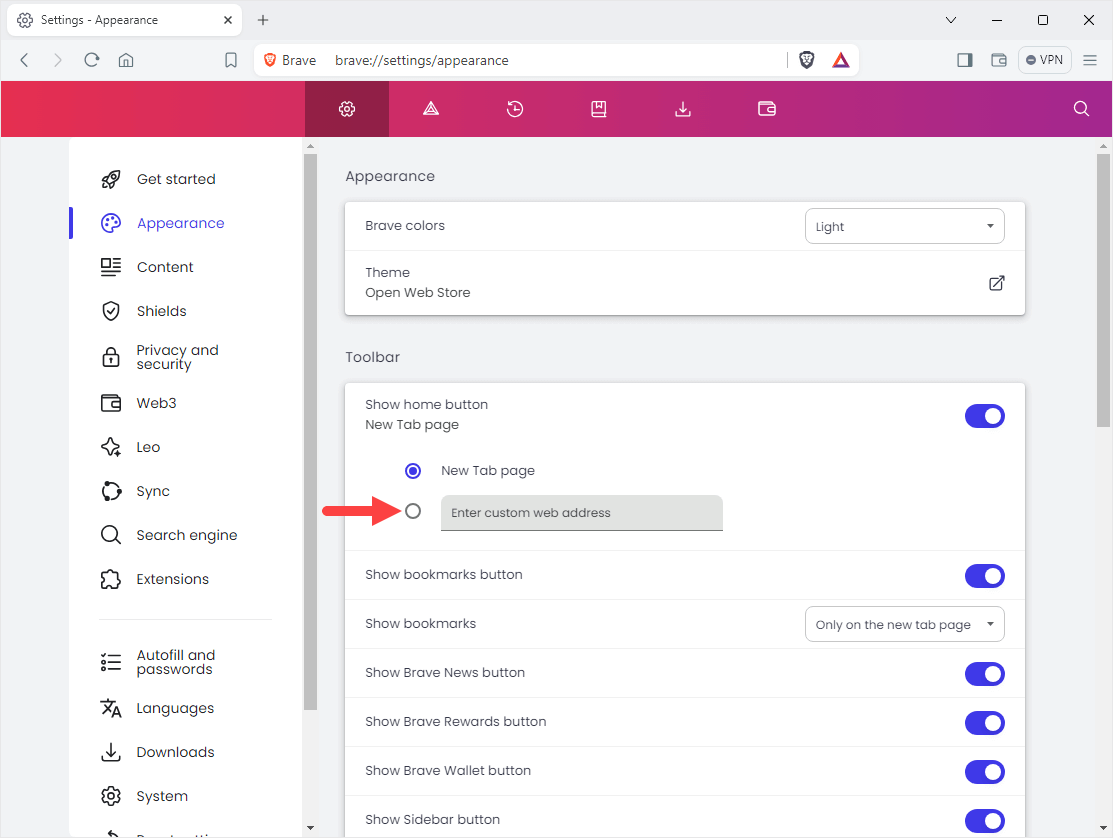Open Privacy and security settings
Viewport: 1113px width, 838px height.
[177, 357]
